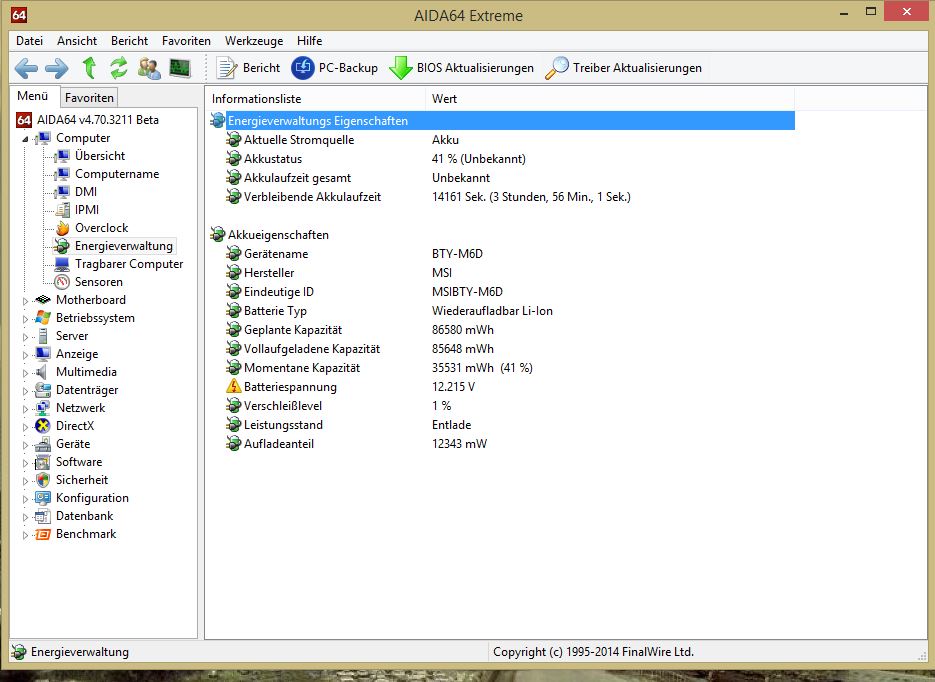Open the Favoriten menu
This screenshot has width=935, height=682.
(x=186, y=41)
